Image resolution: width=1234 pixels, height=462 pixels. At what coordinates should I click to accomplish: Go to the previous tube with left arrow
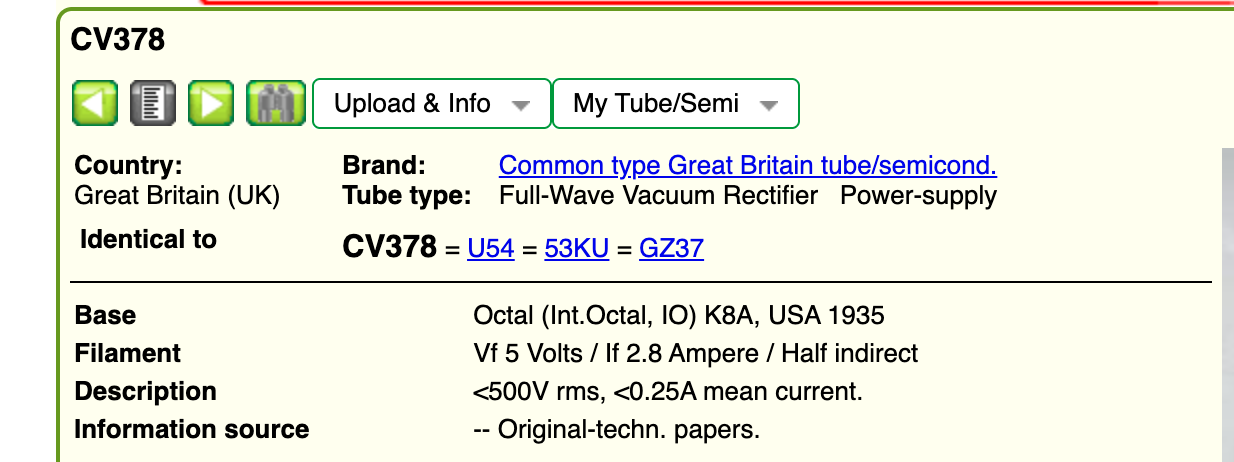click(x=94, y=104)
